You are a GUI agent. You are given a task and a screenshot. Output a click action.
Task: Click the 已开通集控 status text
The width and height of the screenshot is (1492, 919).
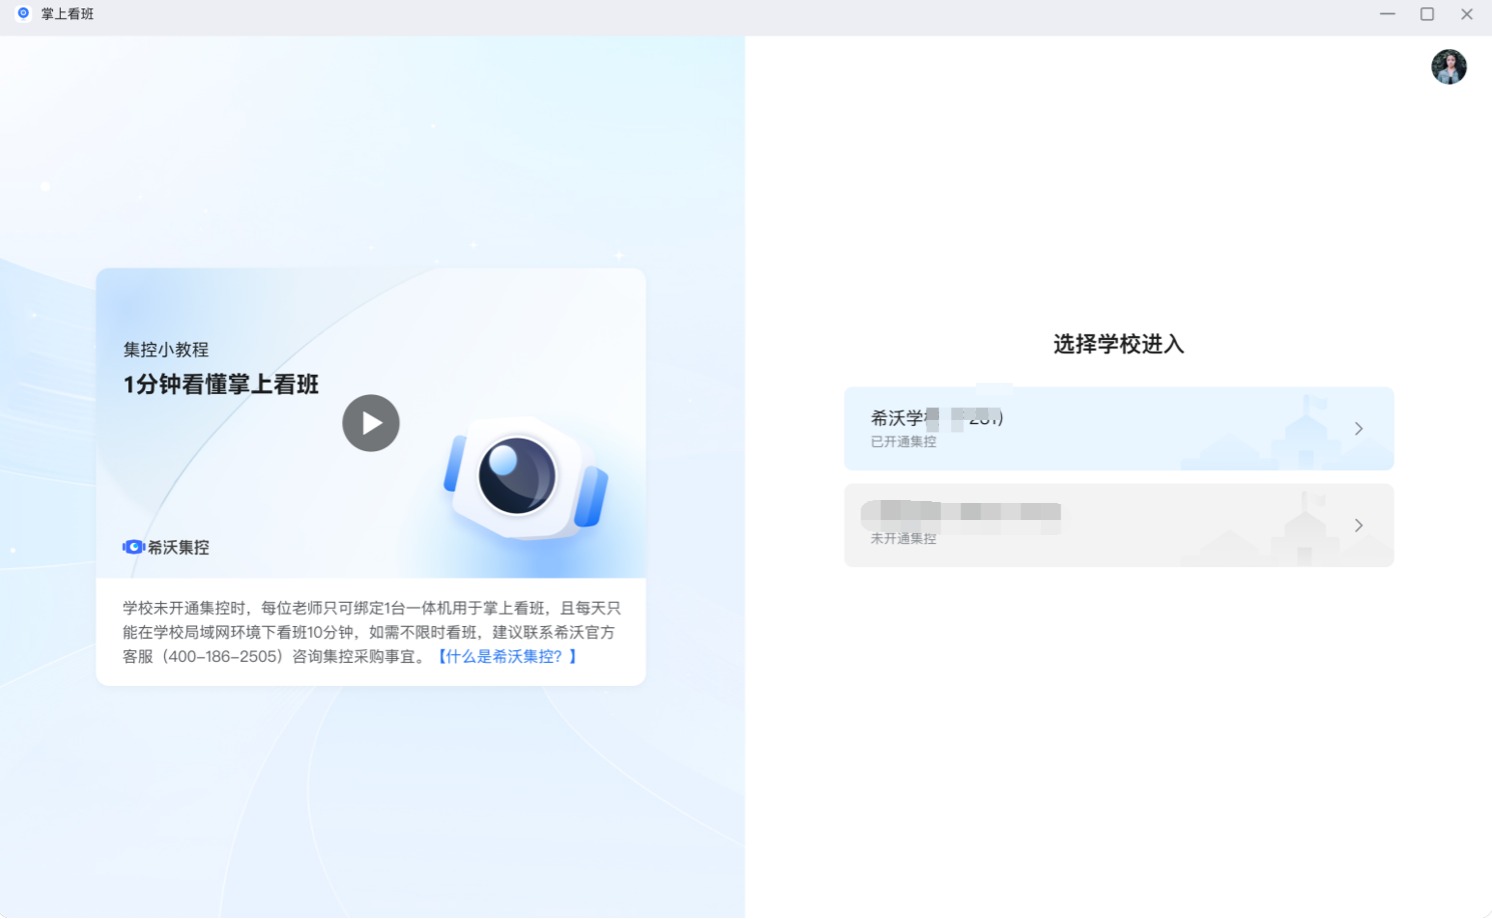coord(903,442)
